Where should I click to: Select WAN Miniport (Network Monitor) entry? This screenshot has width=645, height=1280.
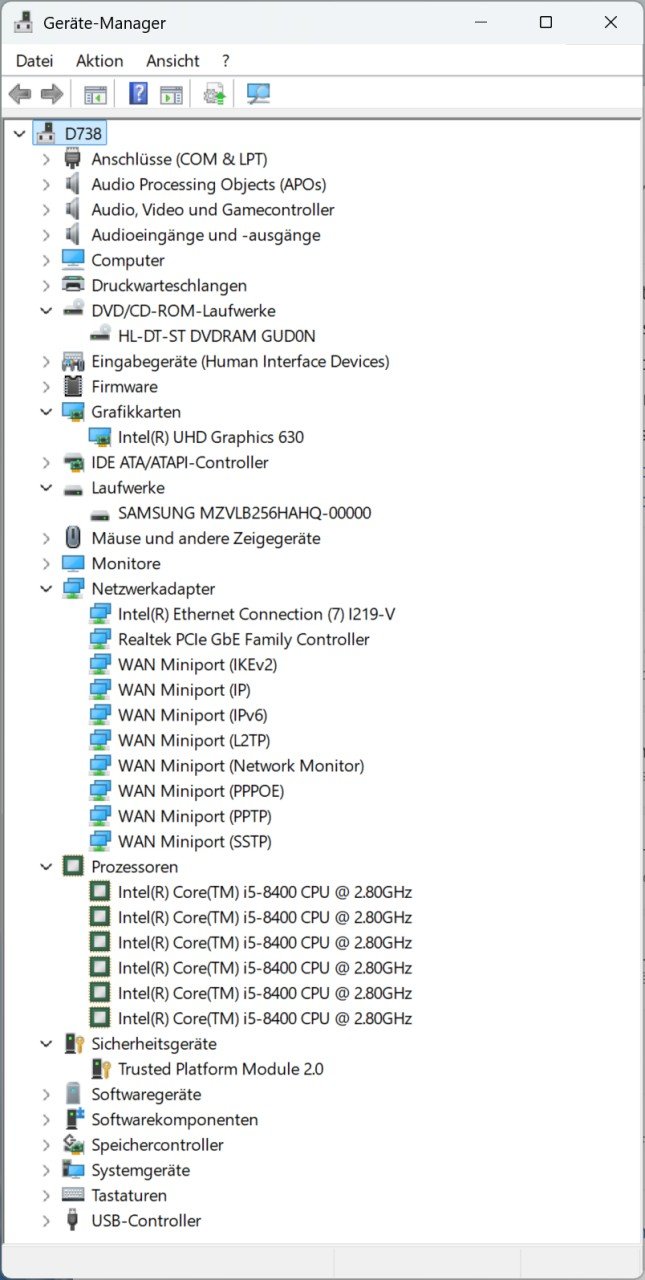click(x=240, y=766)
